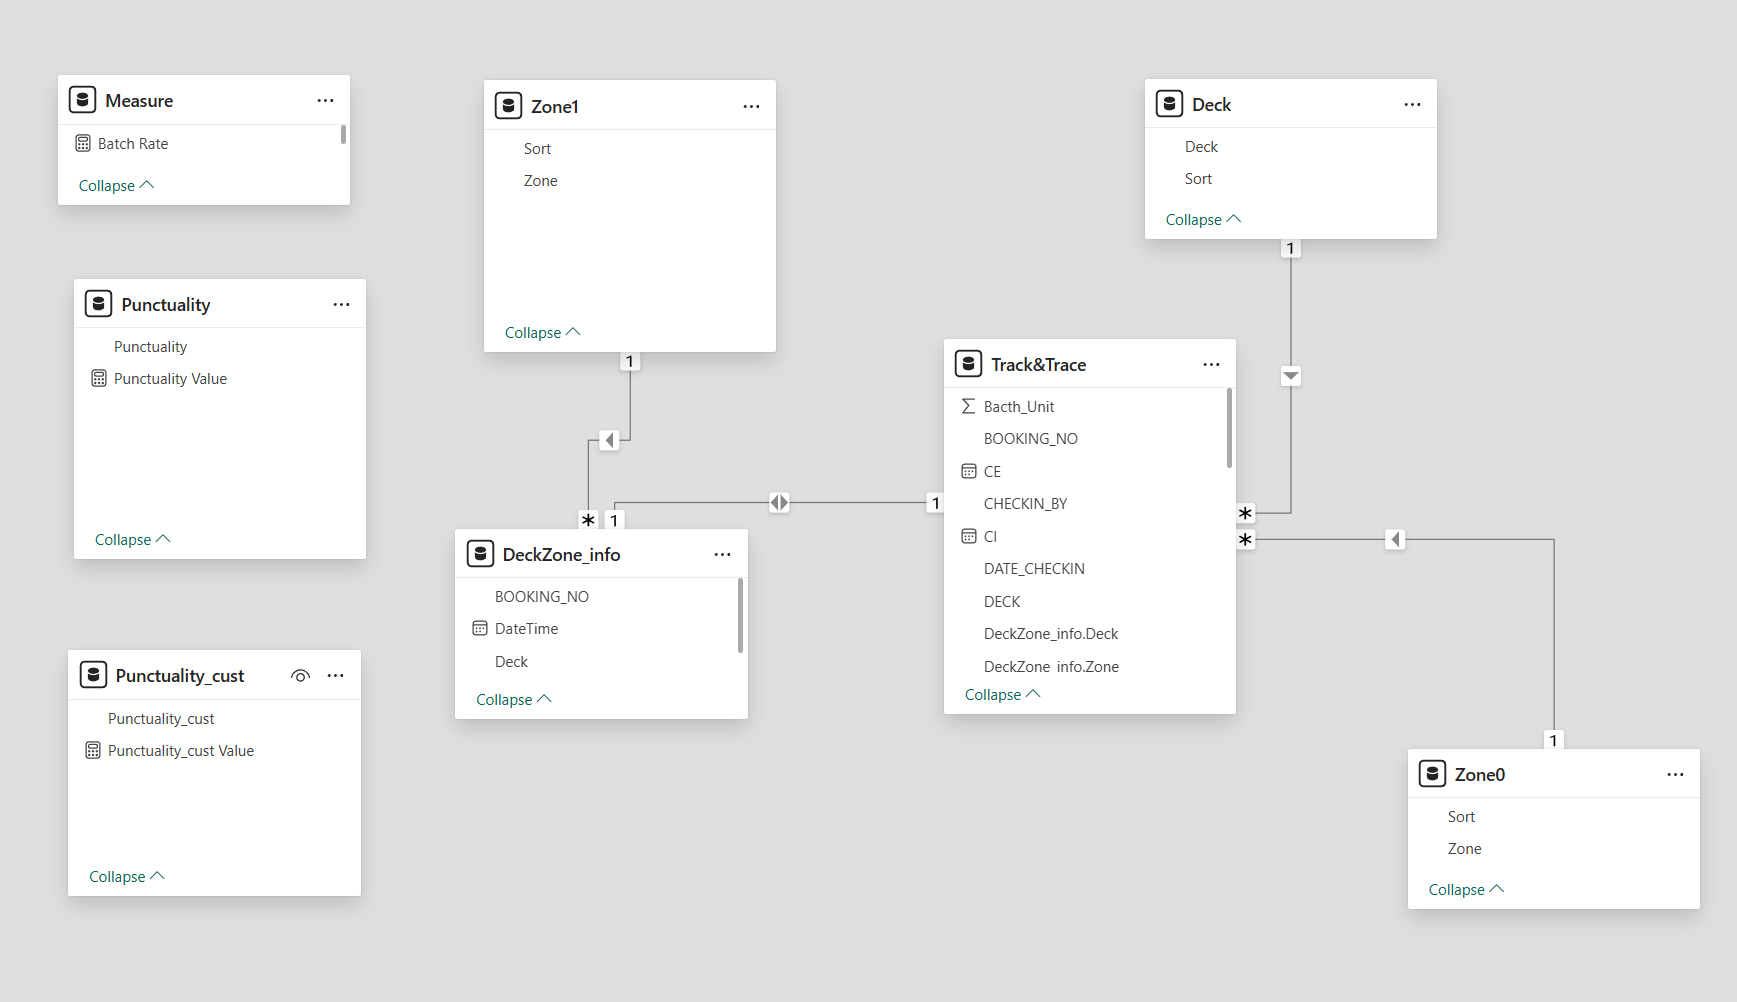The width and height of the screenshot is (1737, 1002).
Task: Click the bidirectional filter arrow on relationship line
Action: coord(779,502)
